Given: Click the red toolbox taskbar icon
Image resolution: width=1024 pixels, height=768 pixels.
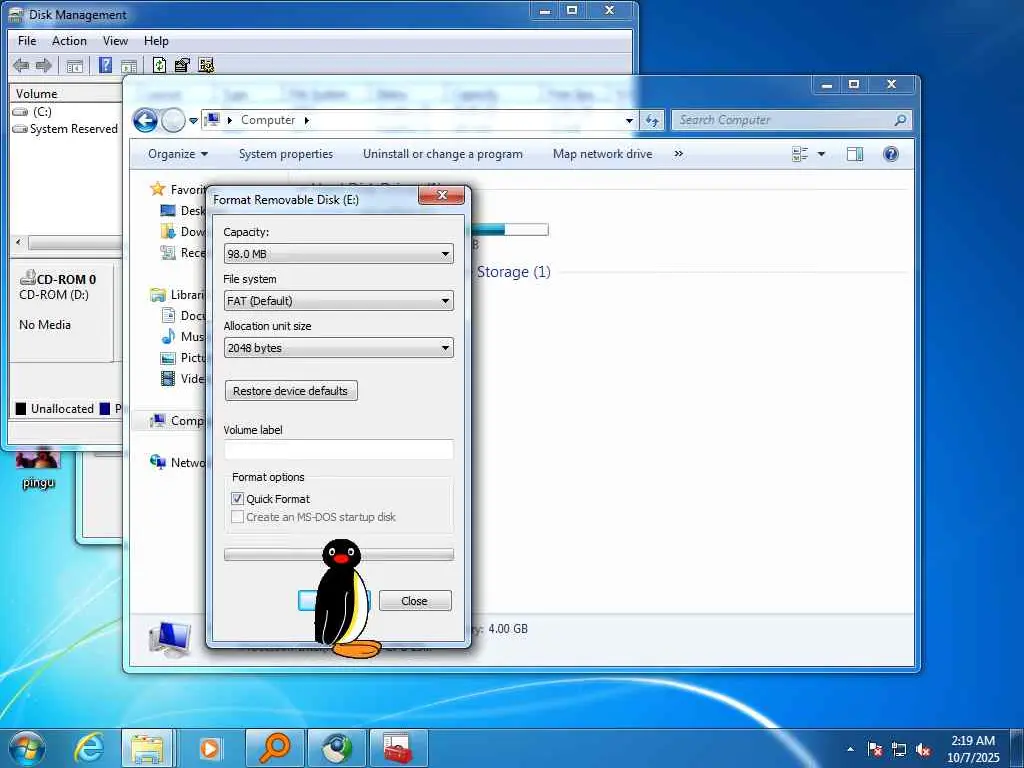Looking at the screenshot, I should pyautogui.click(x=398, y=748).
